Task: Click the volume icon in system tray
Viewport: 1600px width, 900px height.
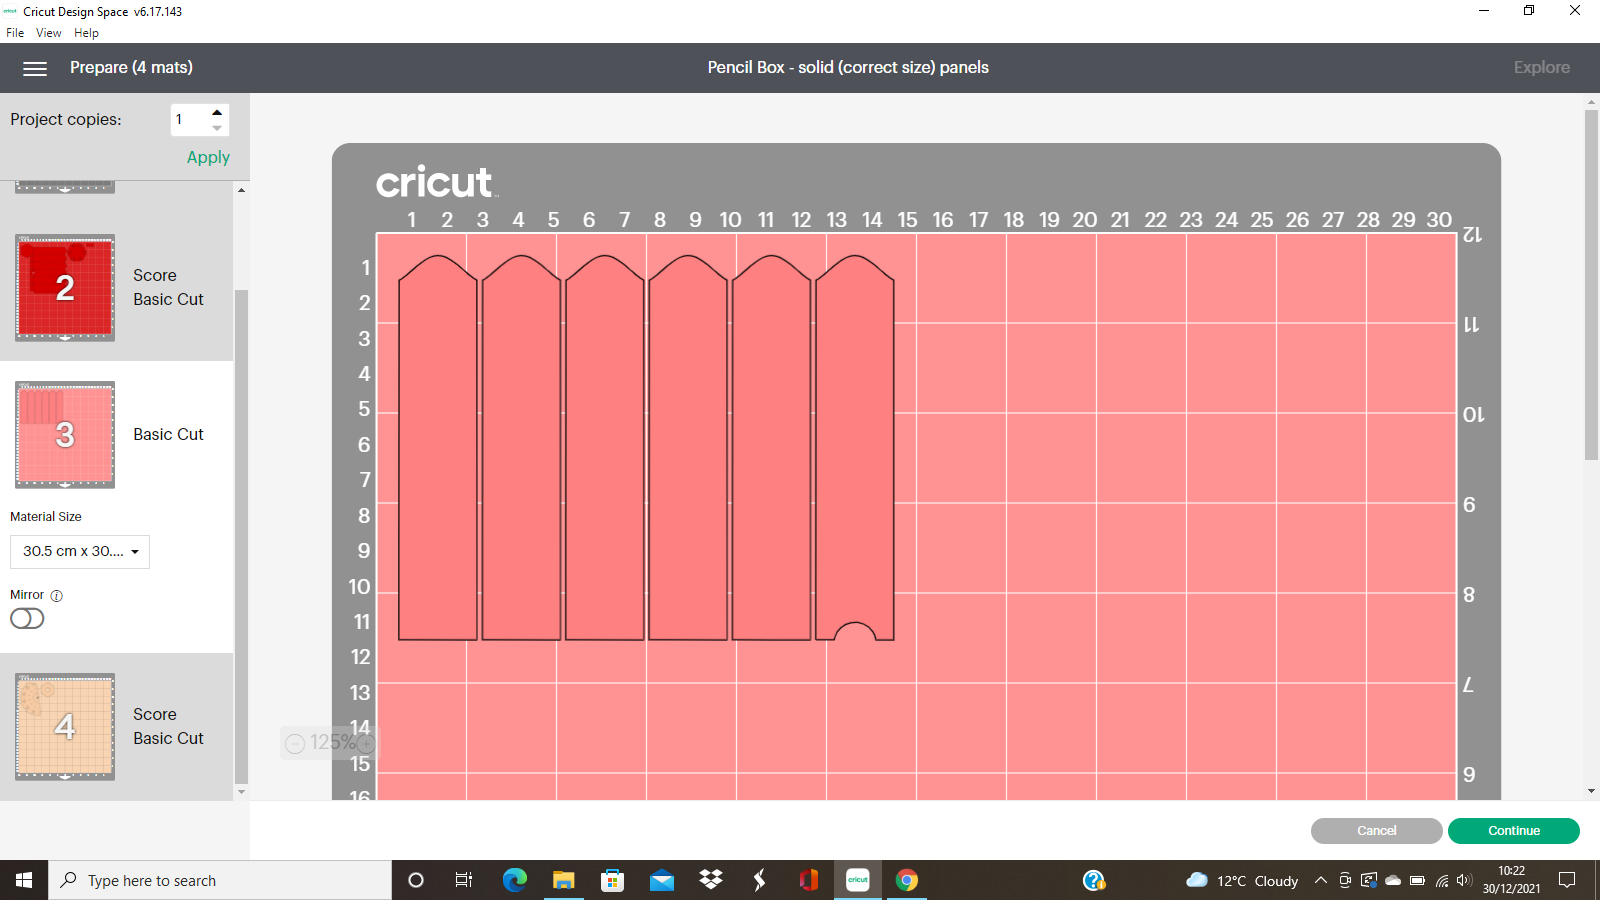Action: 1464,880
